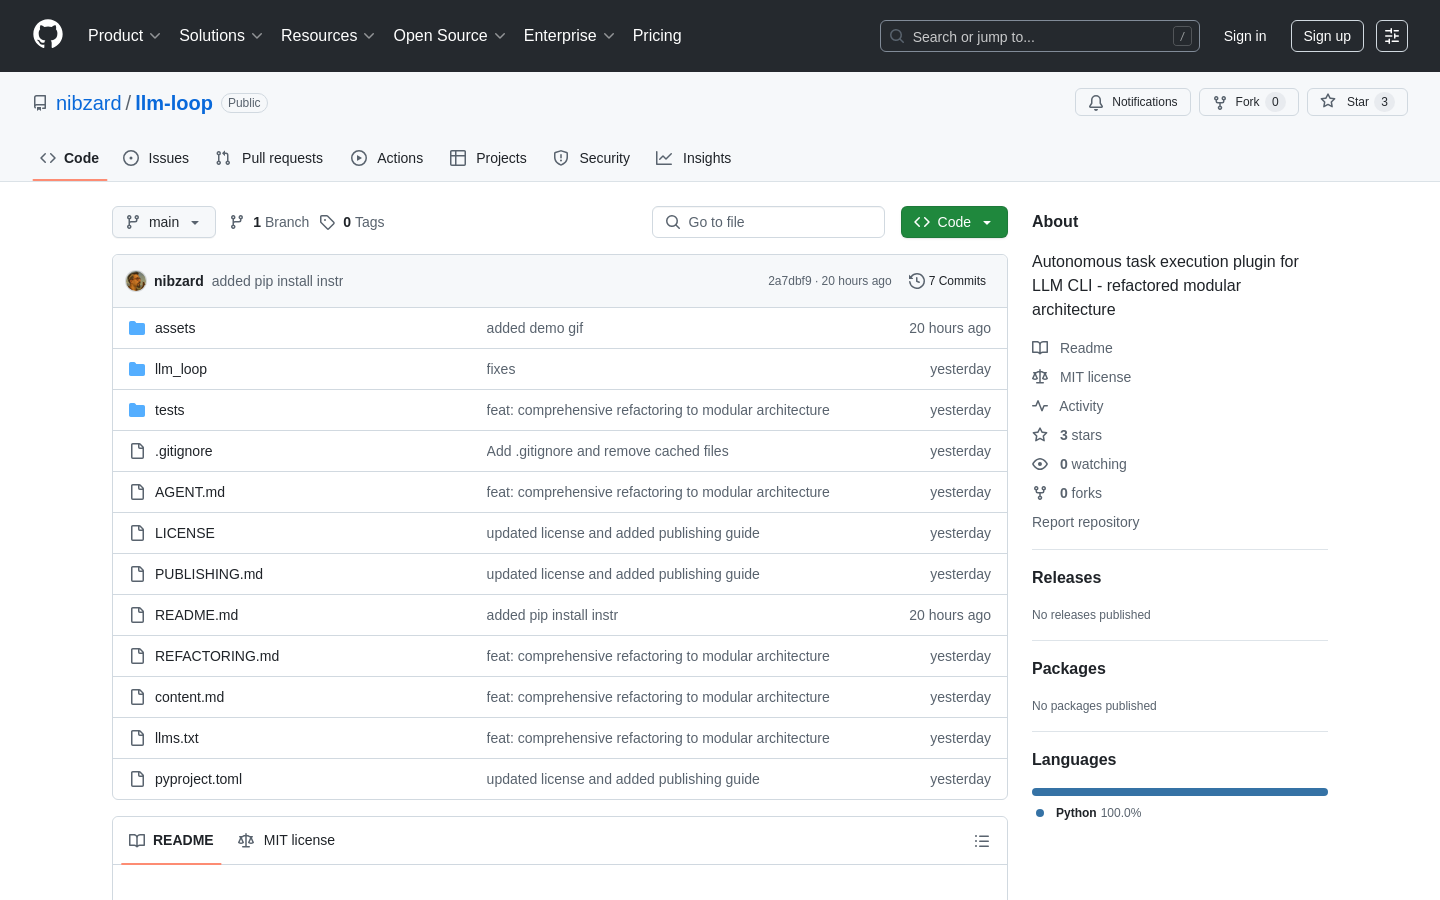Select the Code tab

click(70, 158)
